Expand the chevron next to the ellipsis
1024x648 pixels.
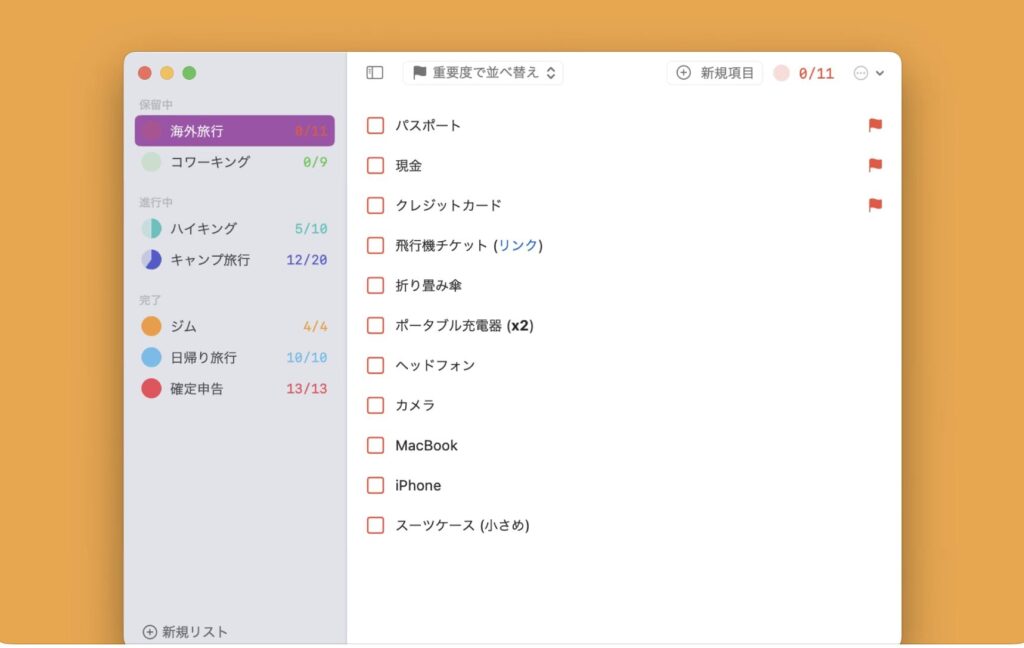click(x=880, y=73)
